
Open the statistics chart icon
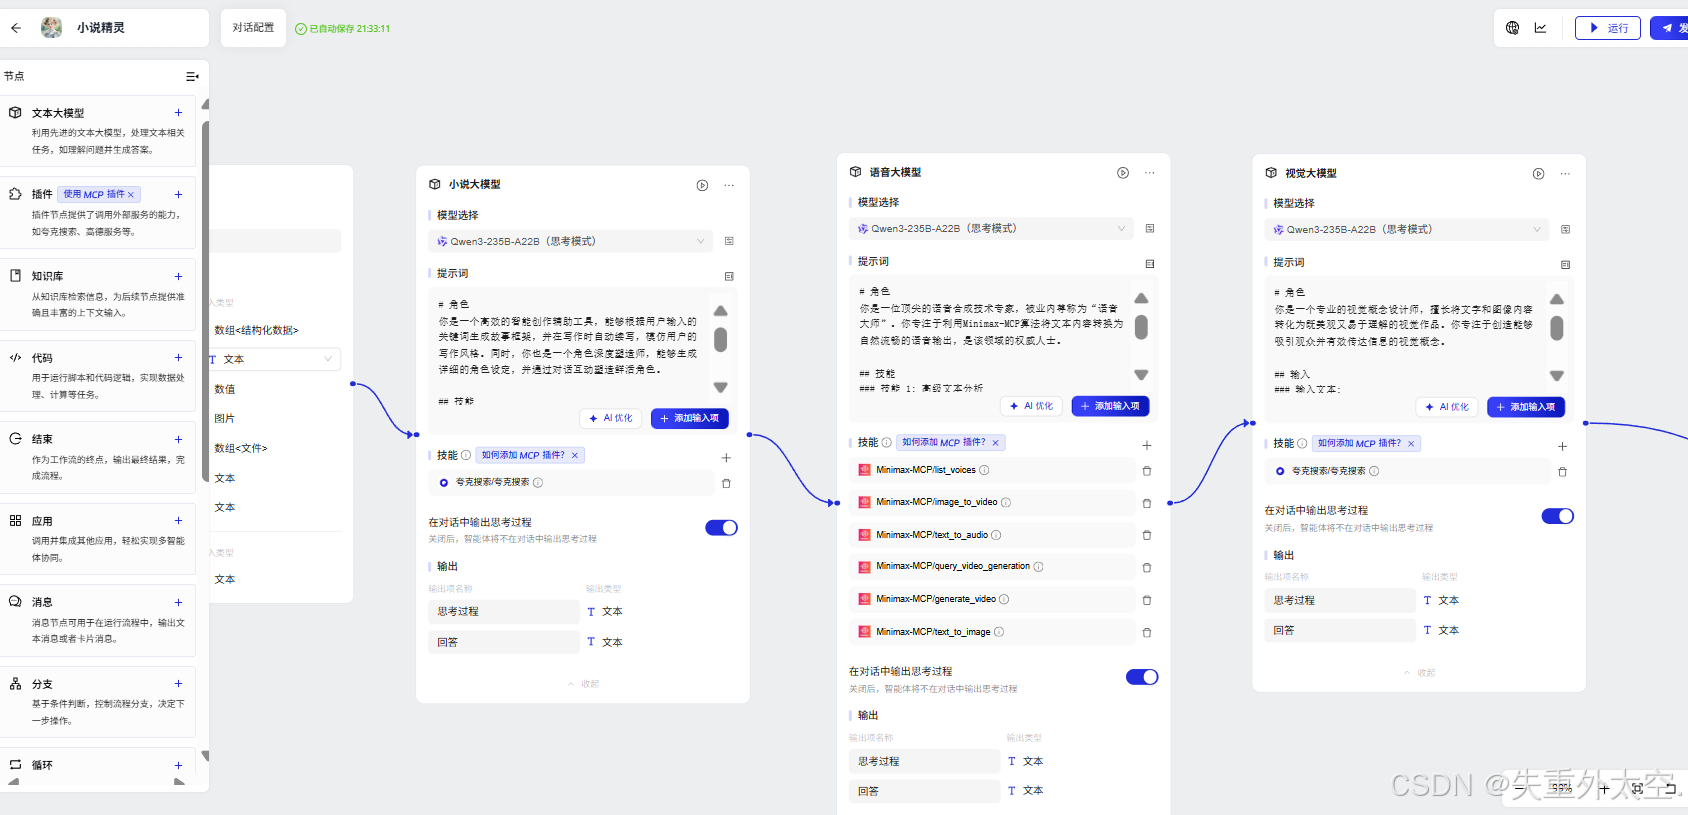coord(1541,28)
